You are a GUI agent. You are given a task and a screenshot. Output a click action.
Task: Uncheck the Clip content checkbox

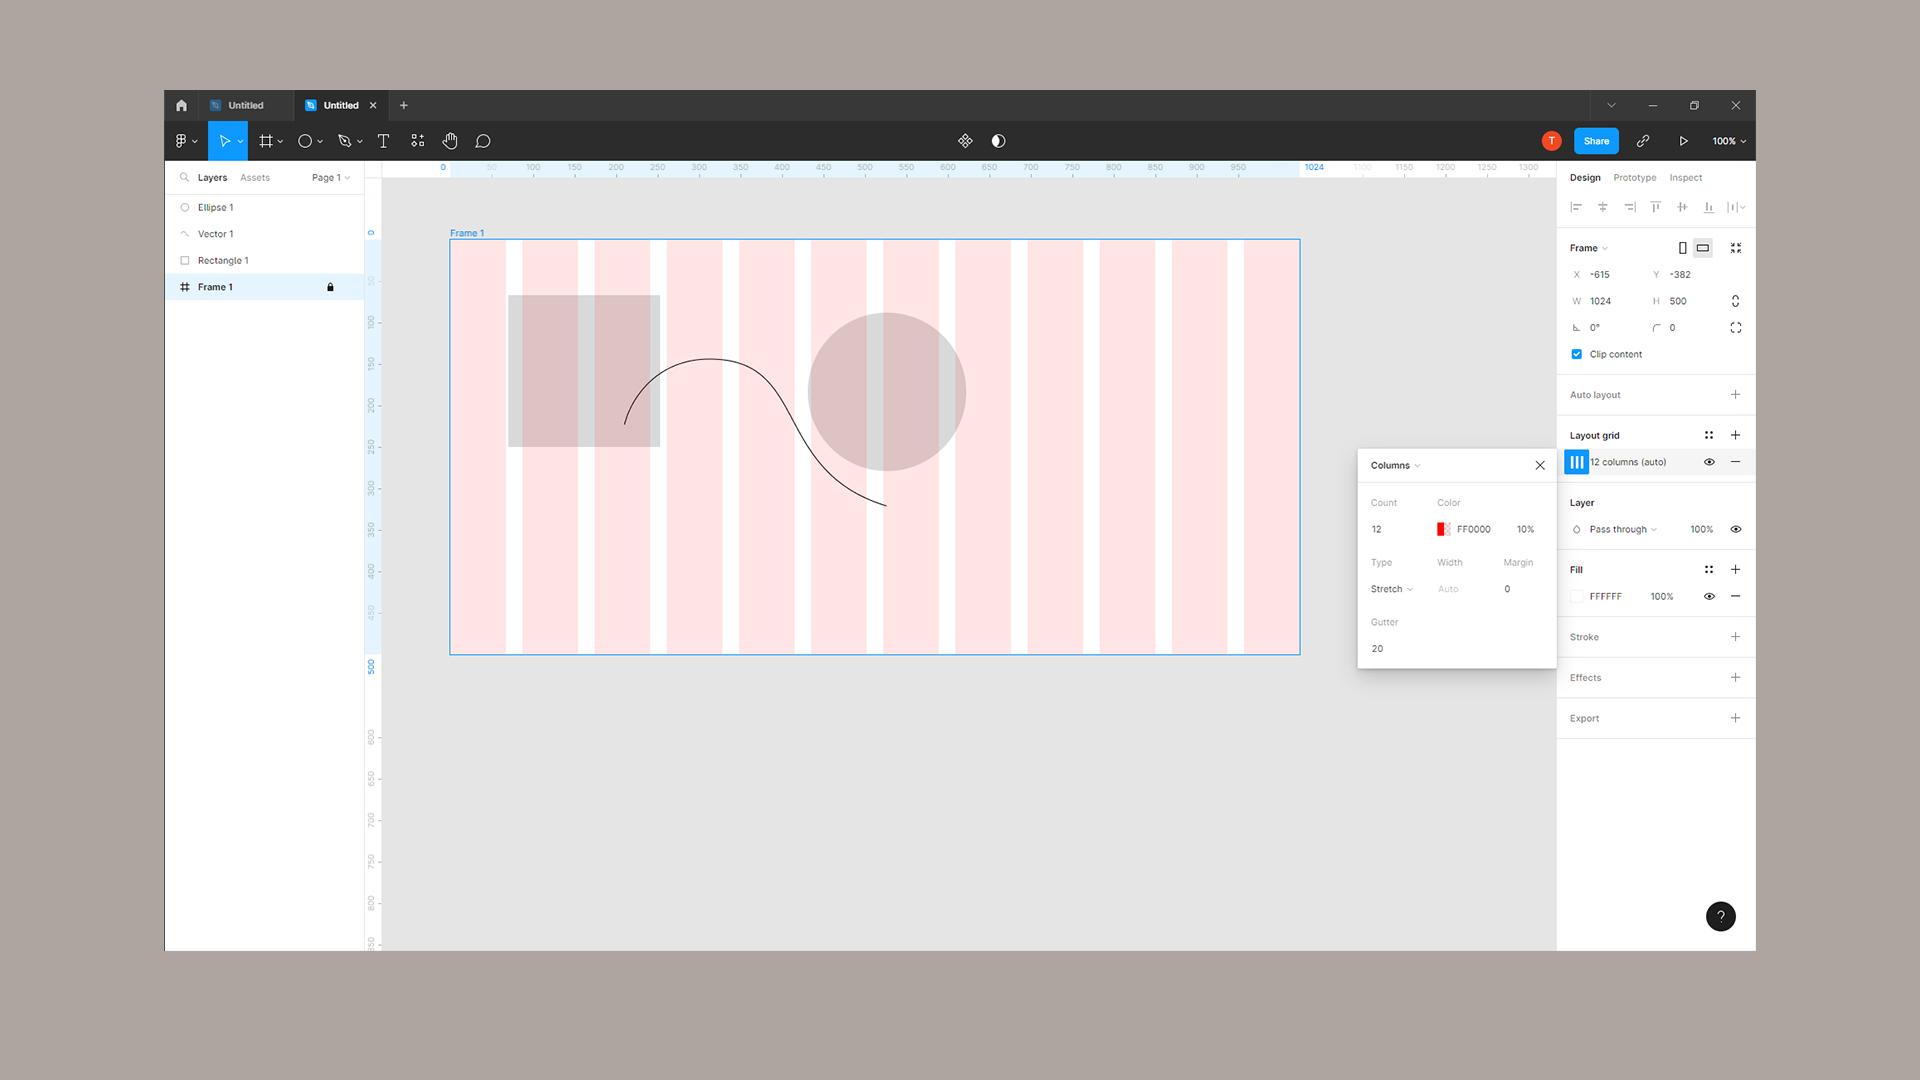pos(1577,354)
